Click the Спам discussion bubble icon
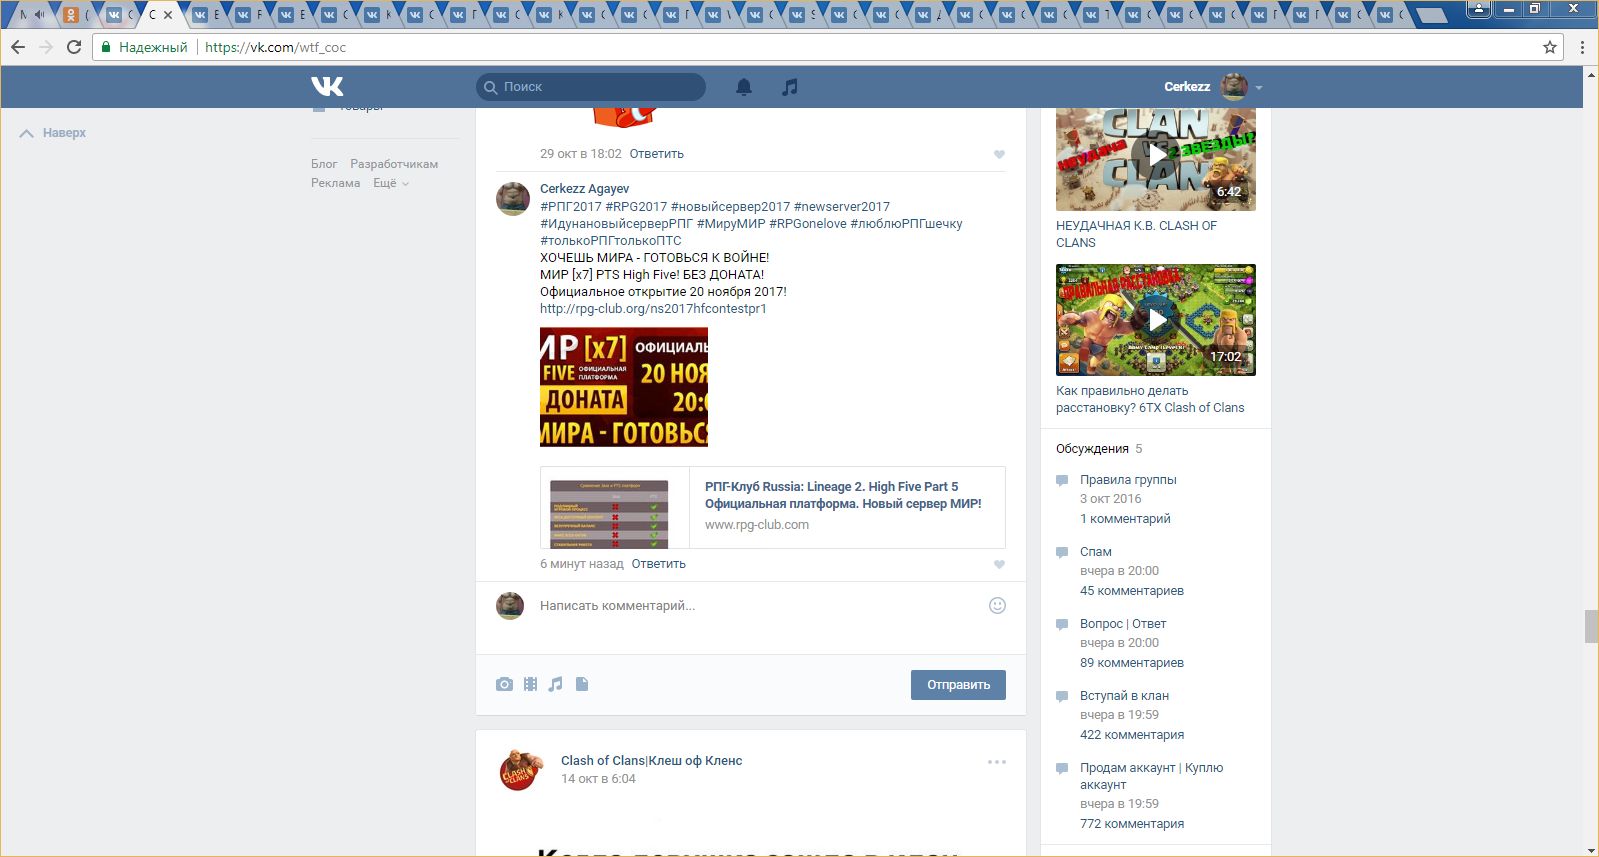The width and height of the screenshot is (1599, 857). 1062,553
